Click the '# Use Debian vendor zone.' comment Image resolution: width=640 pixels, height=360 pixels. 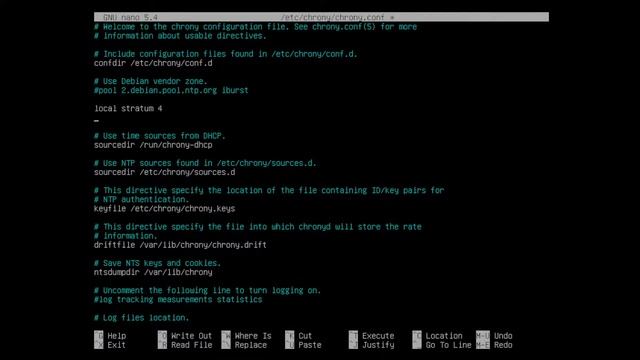click(x=151, y=81)
